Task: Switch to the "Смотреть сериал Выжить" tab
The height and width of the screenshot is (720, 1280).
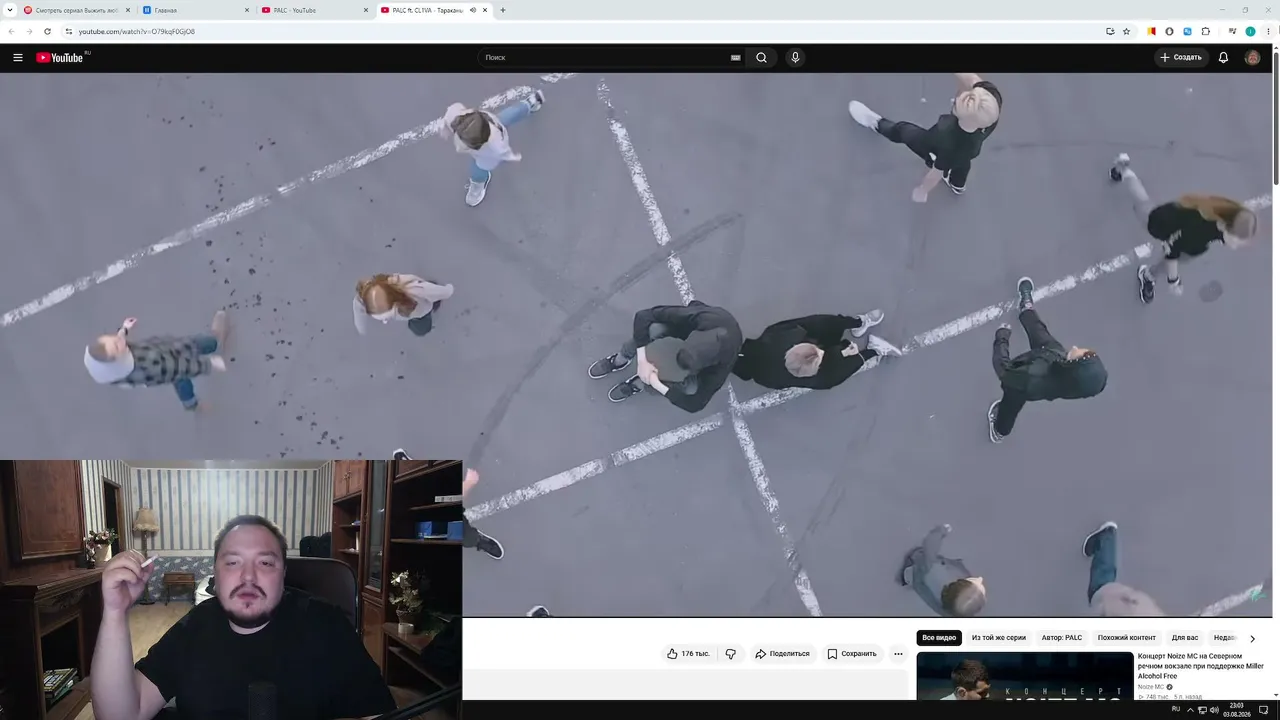Action: (x=76, y=10)
